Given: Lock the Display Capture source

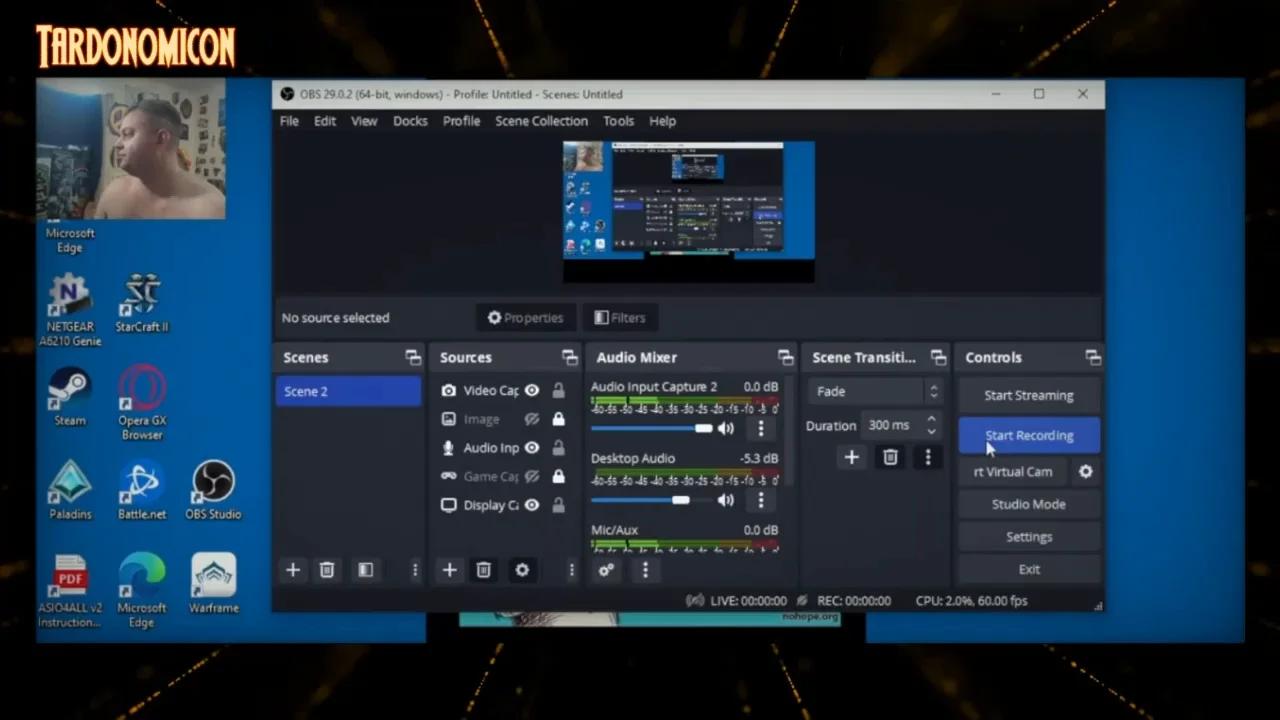Looking at the screenshot, I should tap(558, 505).
